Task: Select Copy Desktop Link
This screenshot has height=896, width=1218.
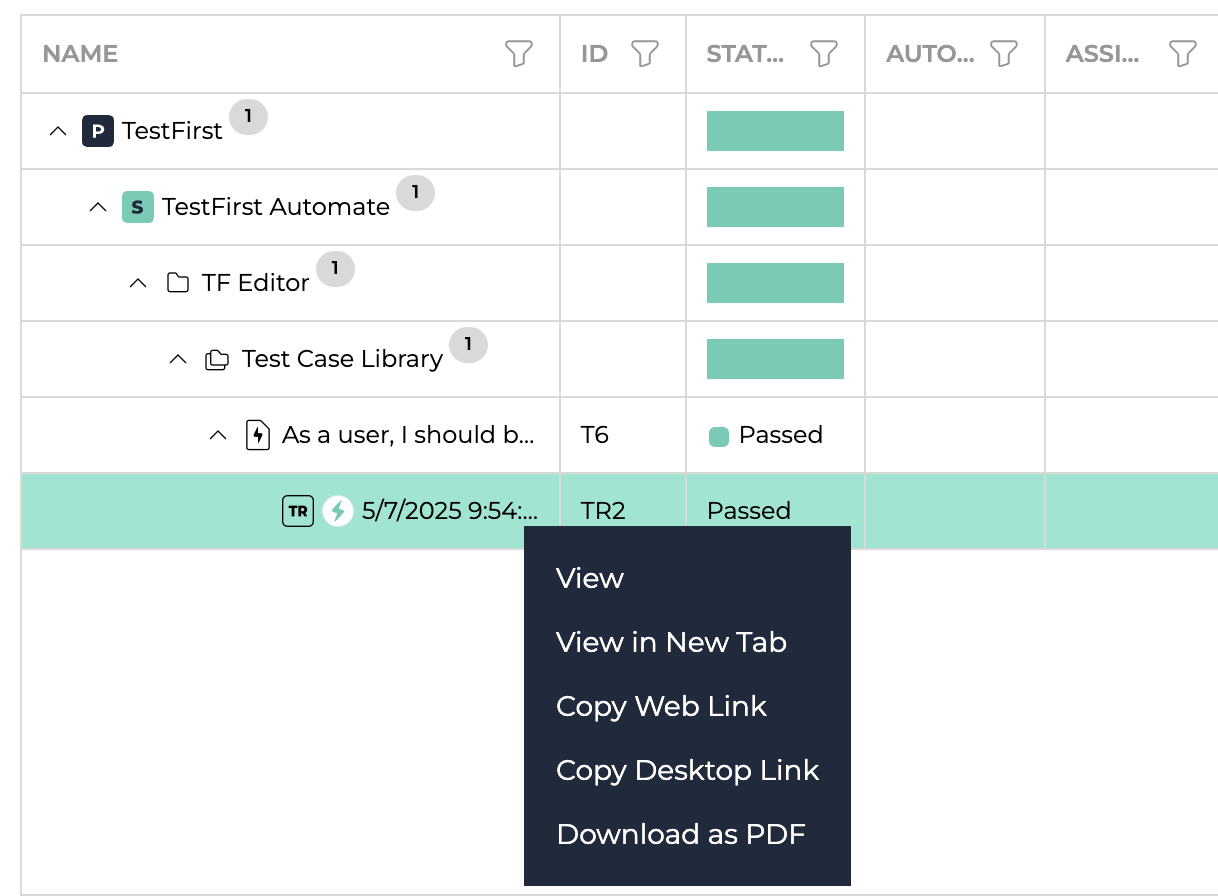Action: click(x=687, y=770)
